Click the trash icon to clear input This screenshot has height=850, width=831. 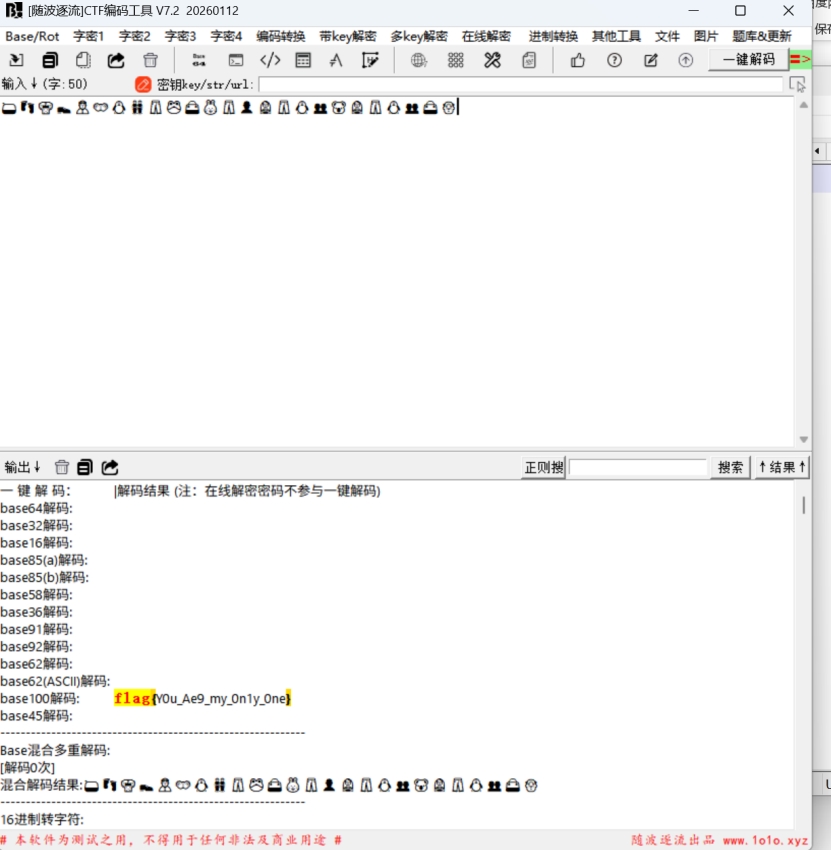click(150, 60)
